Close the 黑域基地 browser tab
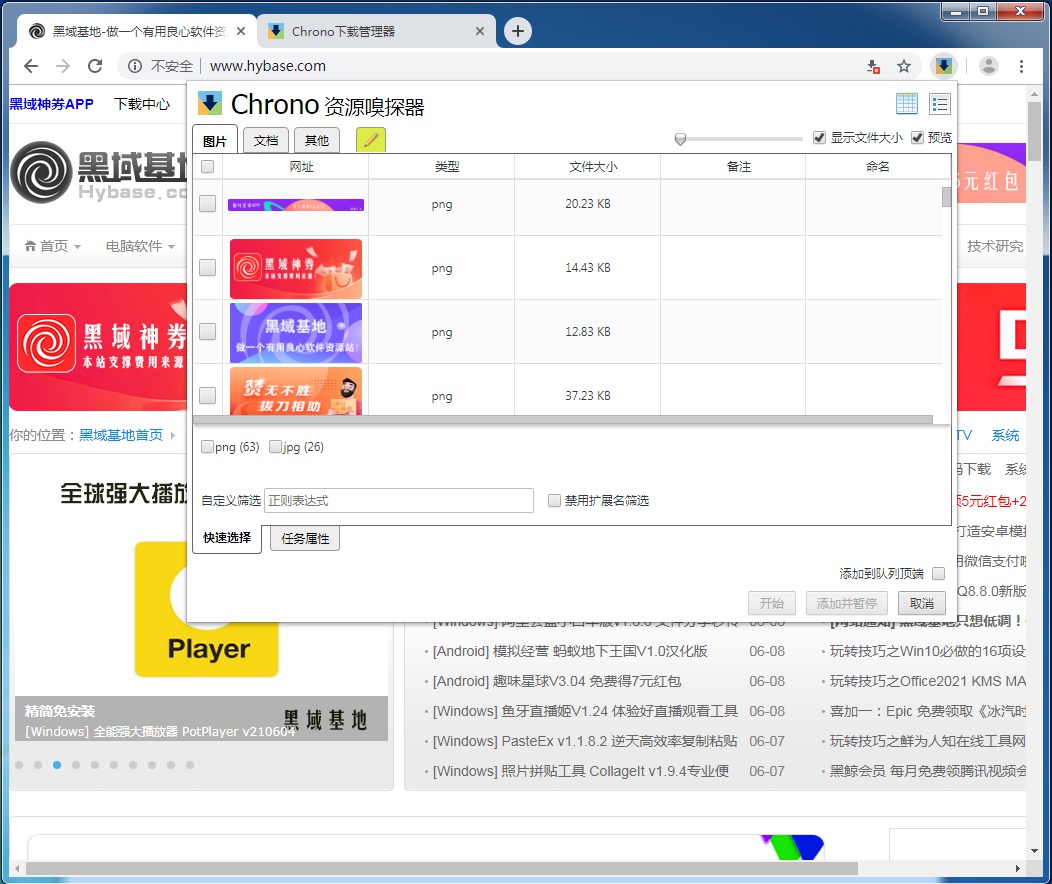Viewport: 1052px width, 884px height. pyautogui.click(x=241, y=31)
